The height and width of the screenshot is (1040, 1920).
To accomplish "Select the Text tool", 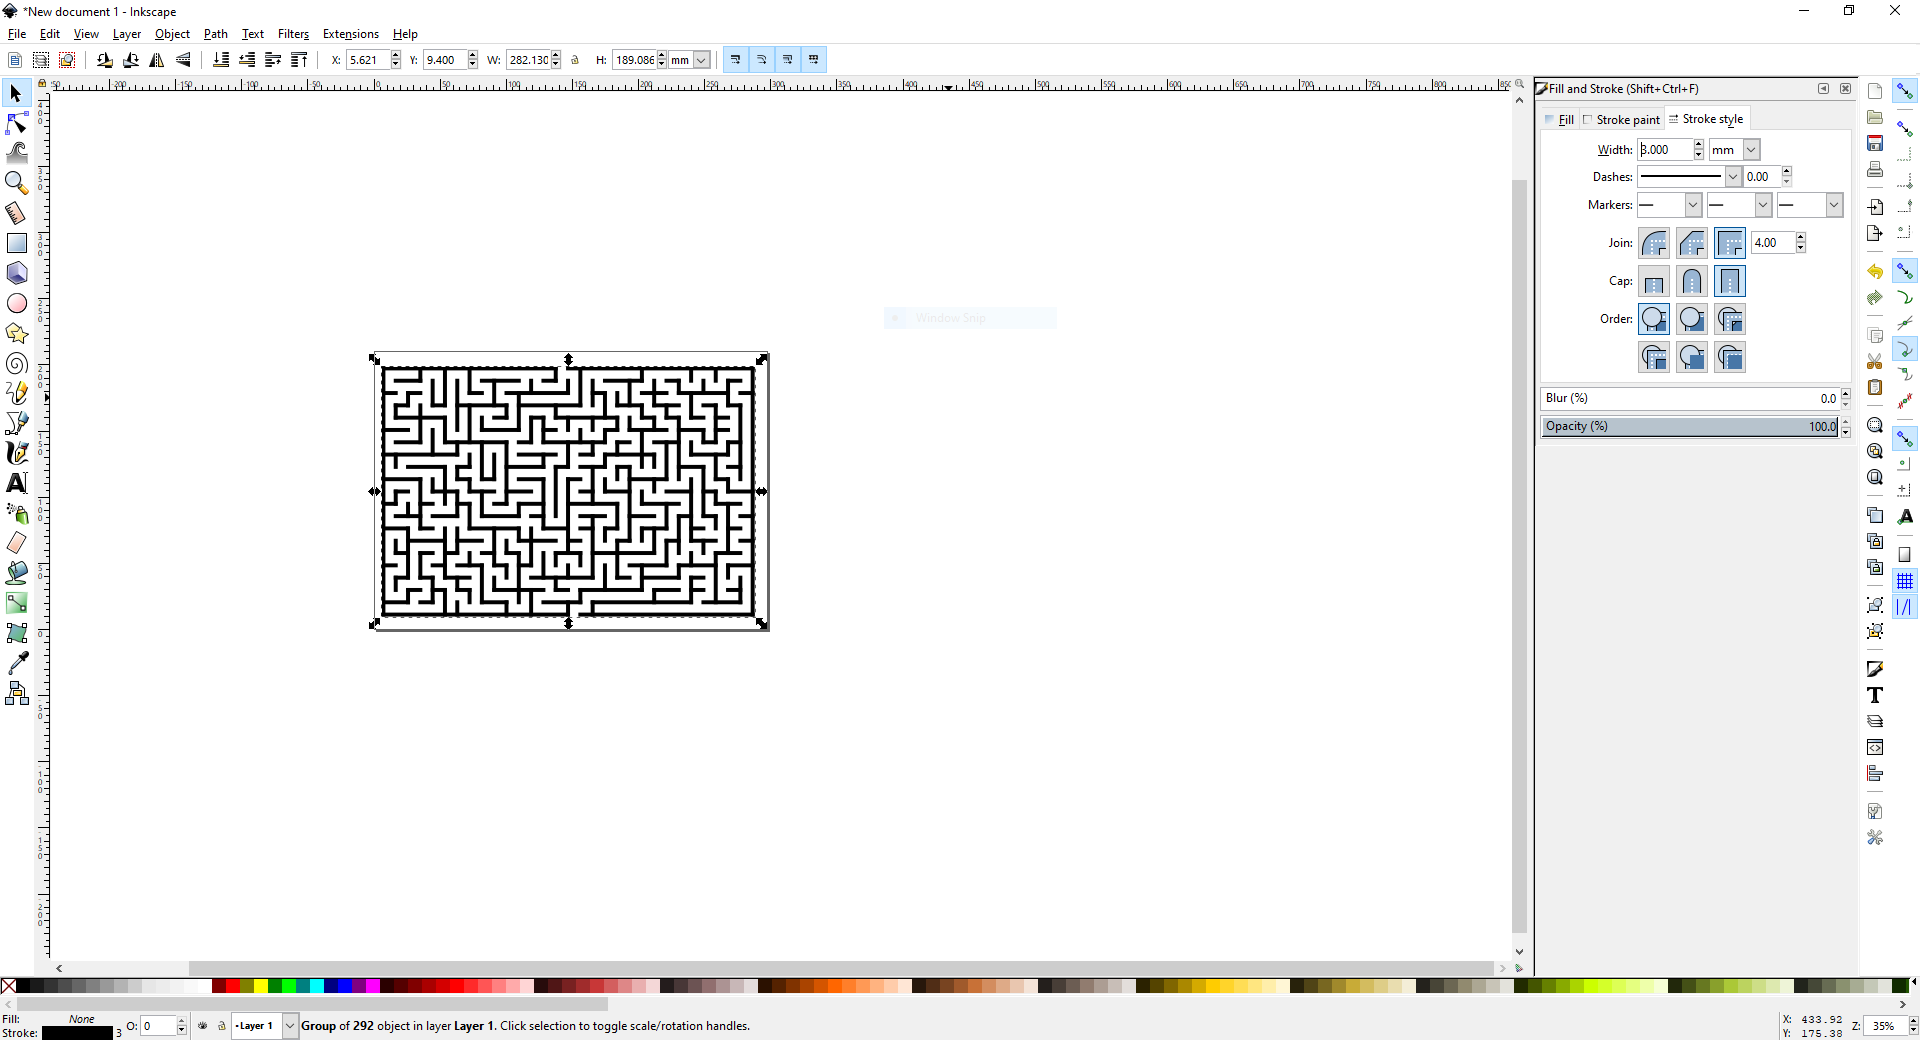I will pyautogui.click(x=17, y=483).
